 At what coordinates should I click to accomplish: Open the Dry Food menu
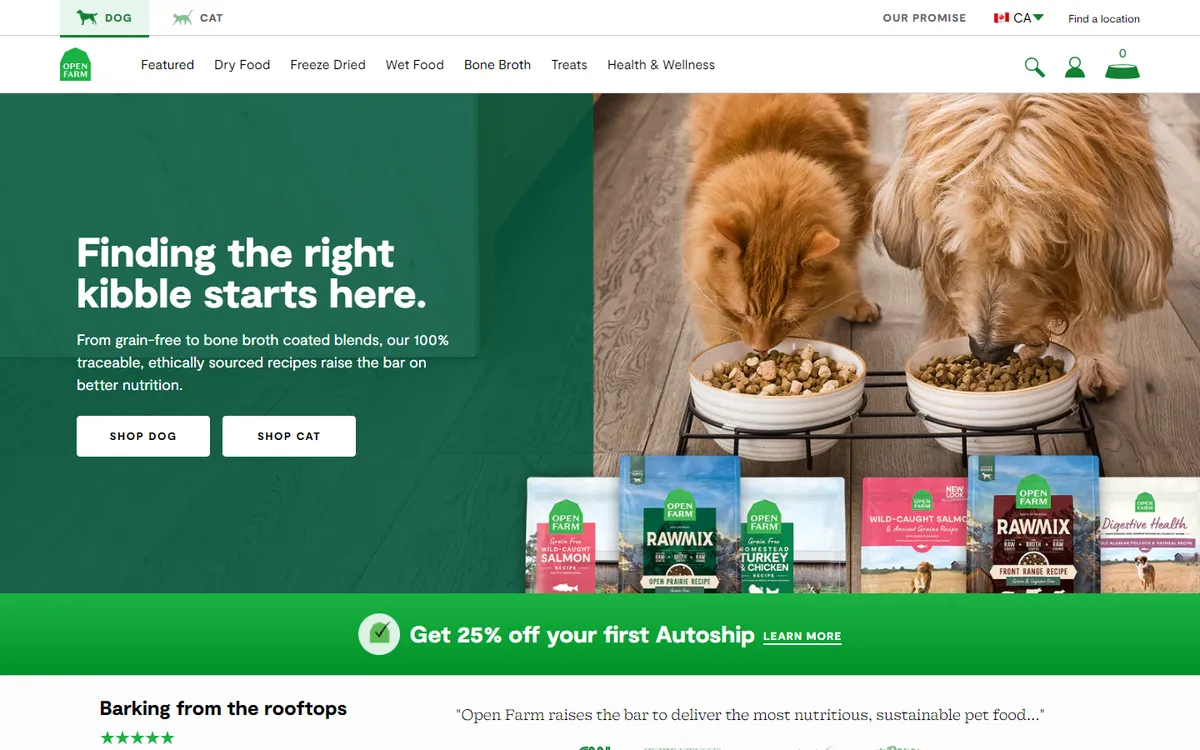point(242,65)
